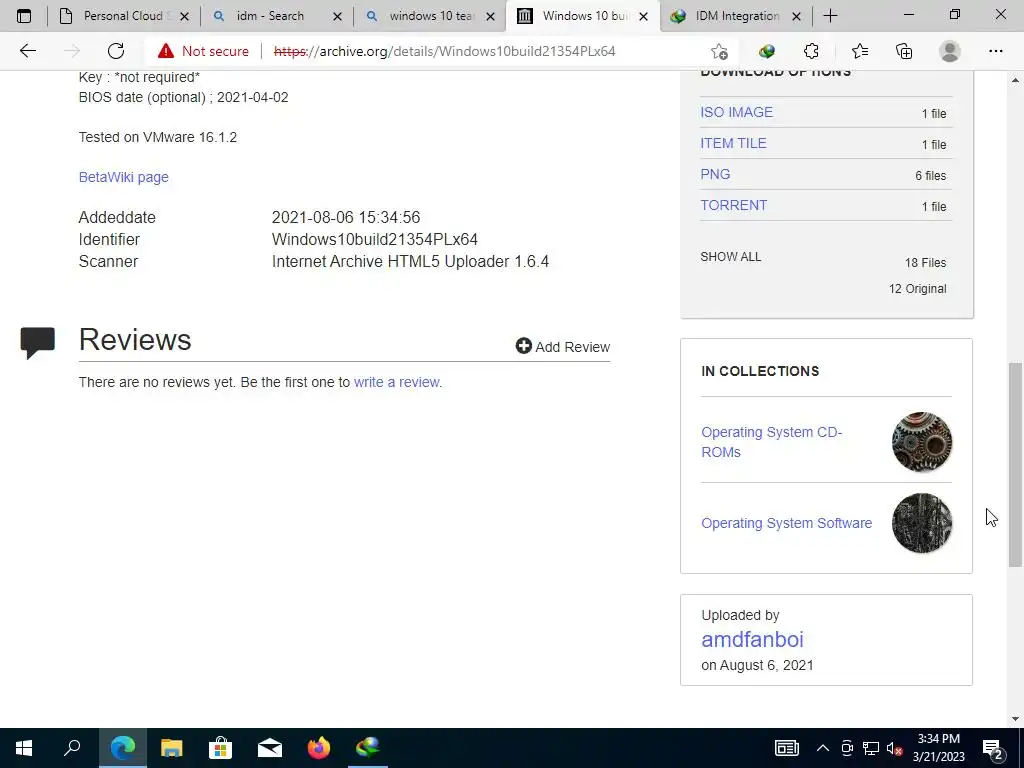Click Microsoft Edge taskbar icon
The height and width of the screenshot is (768, 1024).
(x=122, y=748)
